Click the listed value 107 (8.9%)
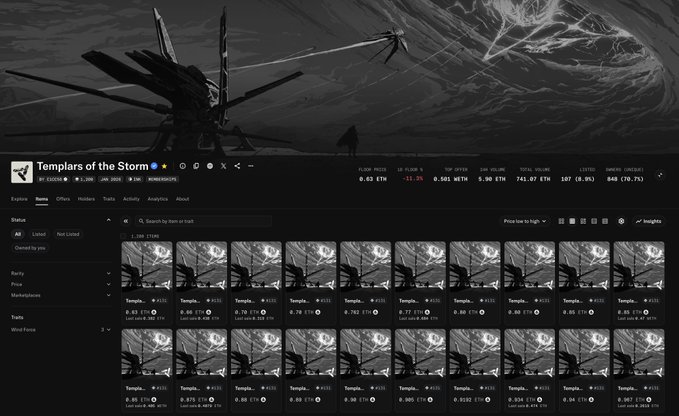679x416 pixels. coord(578,179)
